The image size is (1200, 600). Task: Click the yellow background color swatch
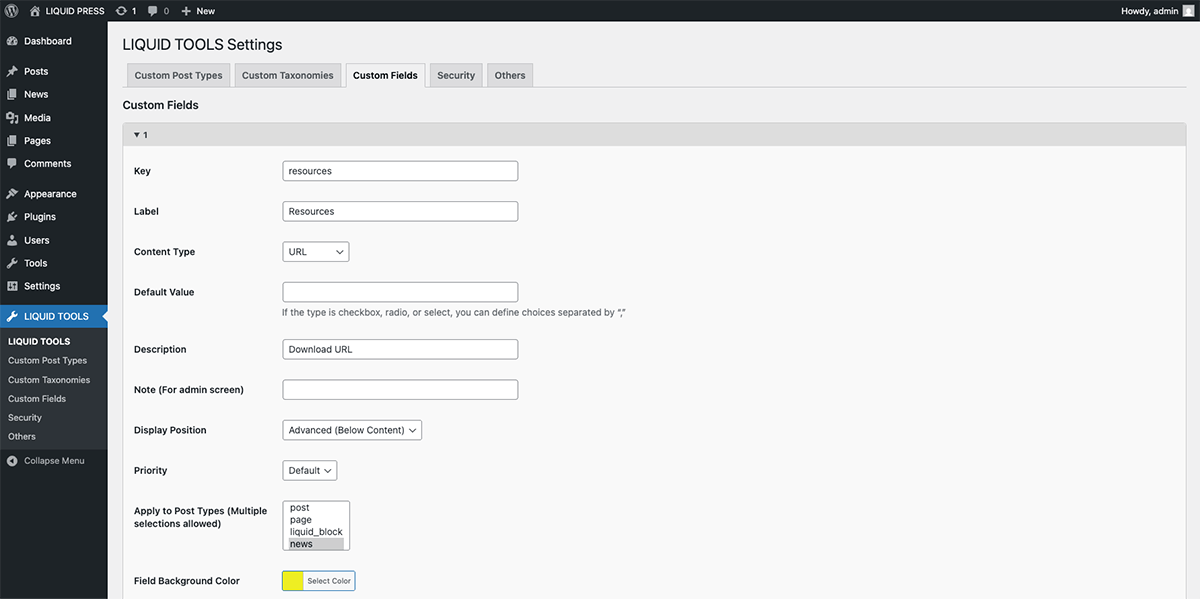(293, 581)
